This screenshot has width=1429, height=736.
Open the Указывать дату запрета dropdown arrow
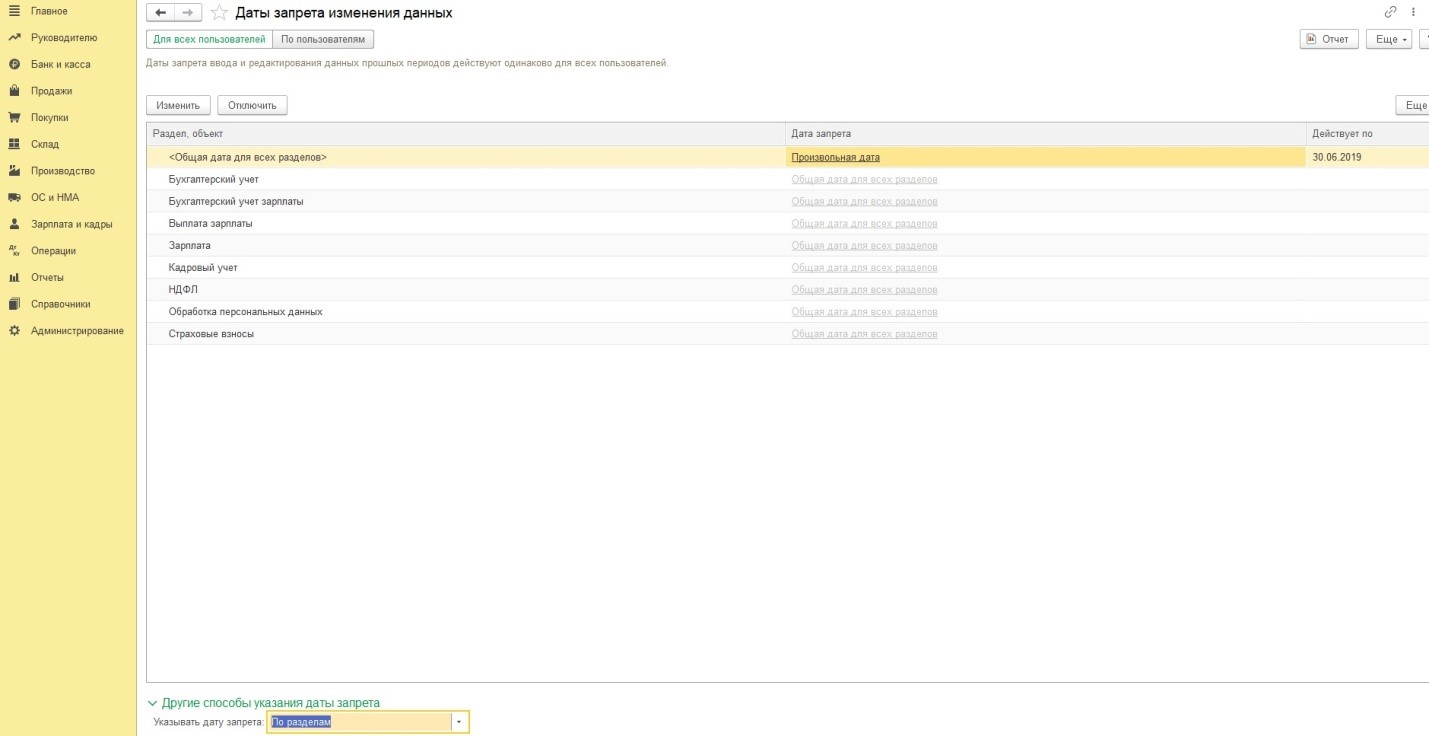click(459, 722)
